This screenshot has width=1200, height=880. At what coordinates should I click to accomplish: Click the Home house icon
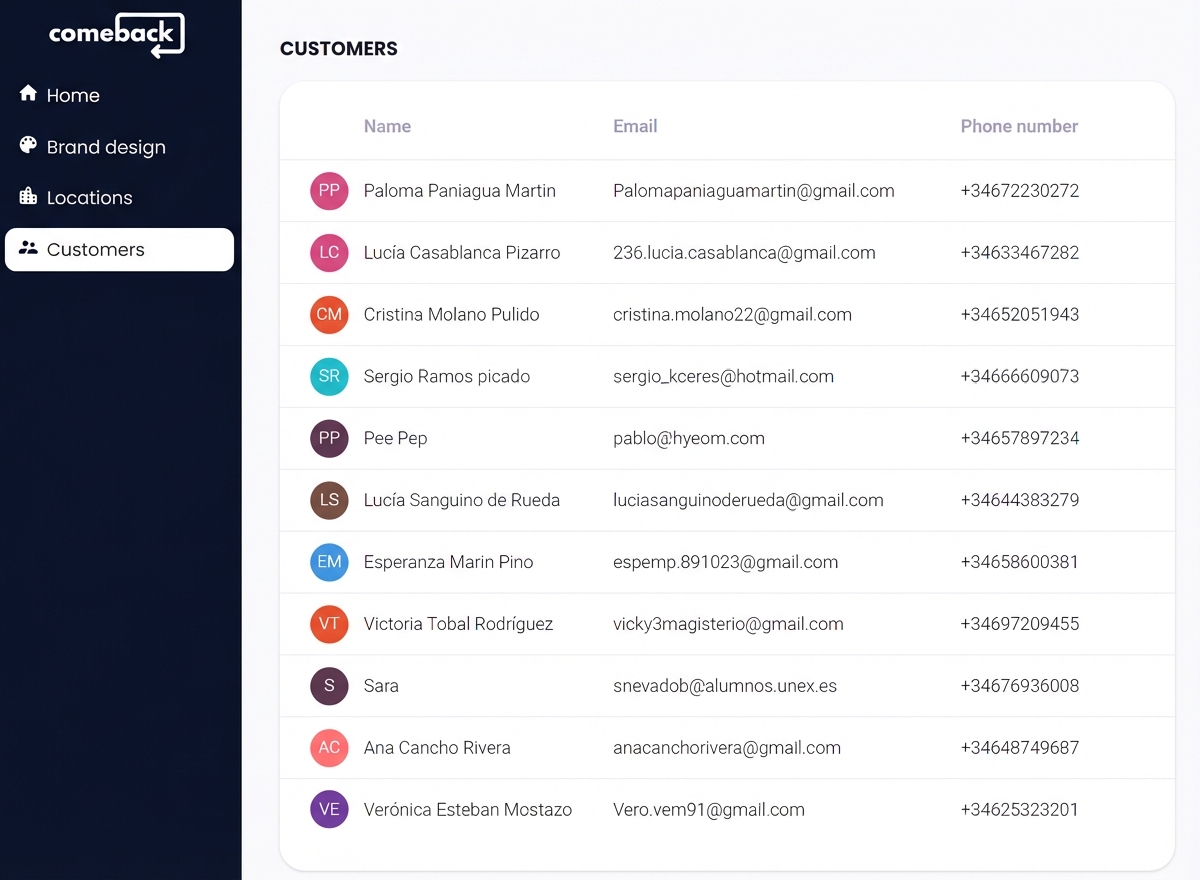coord(28,94)
